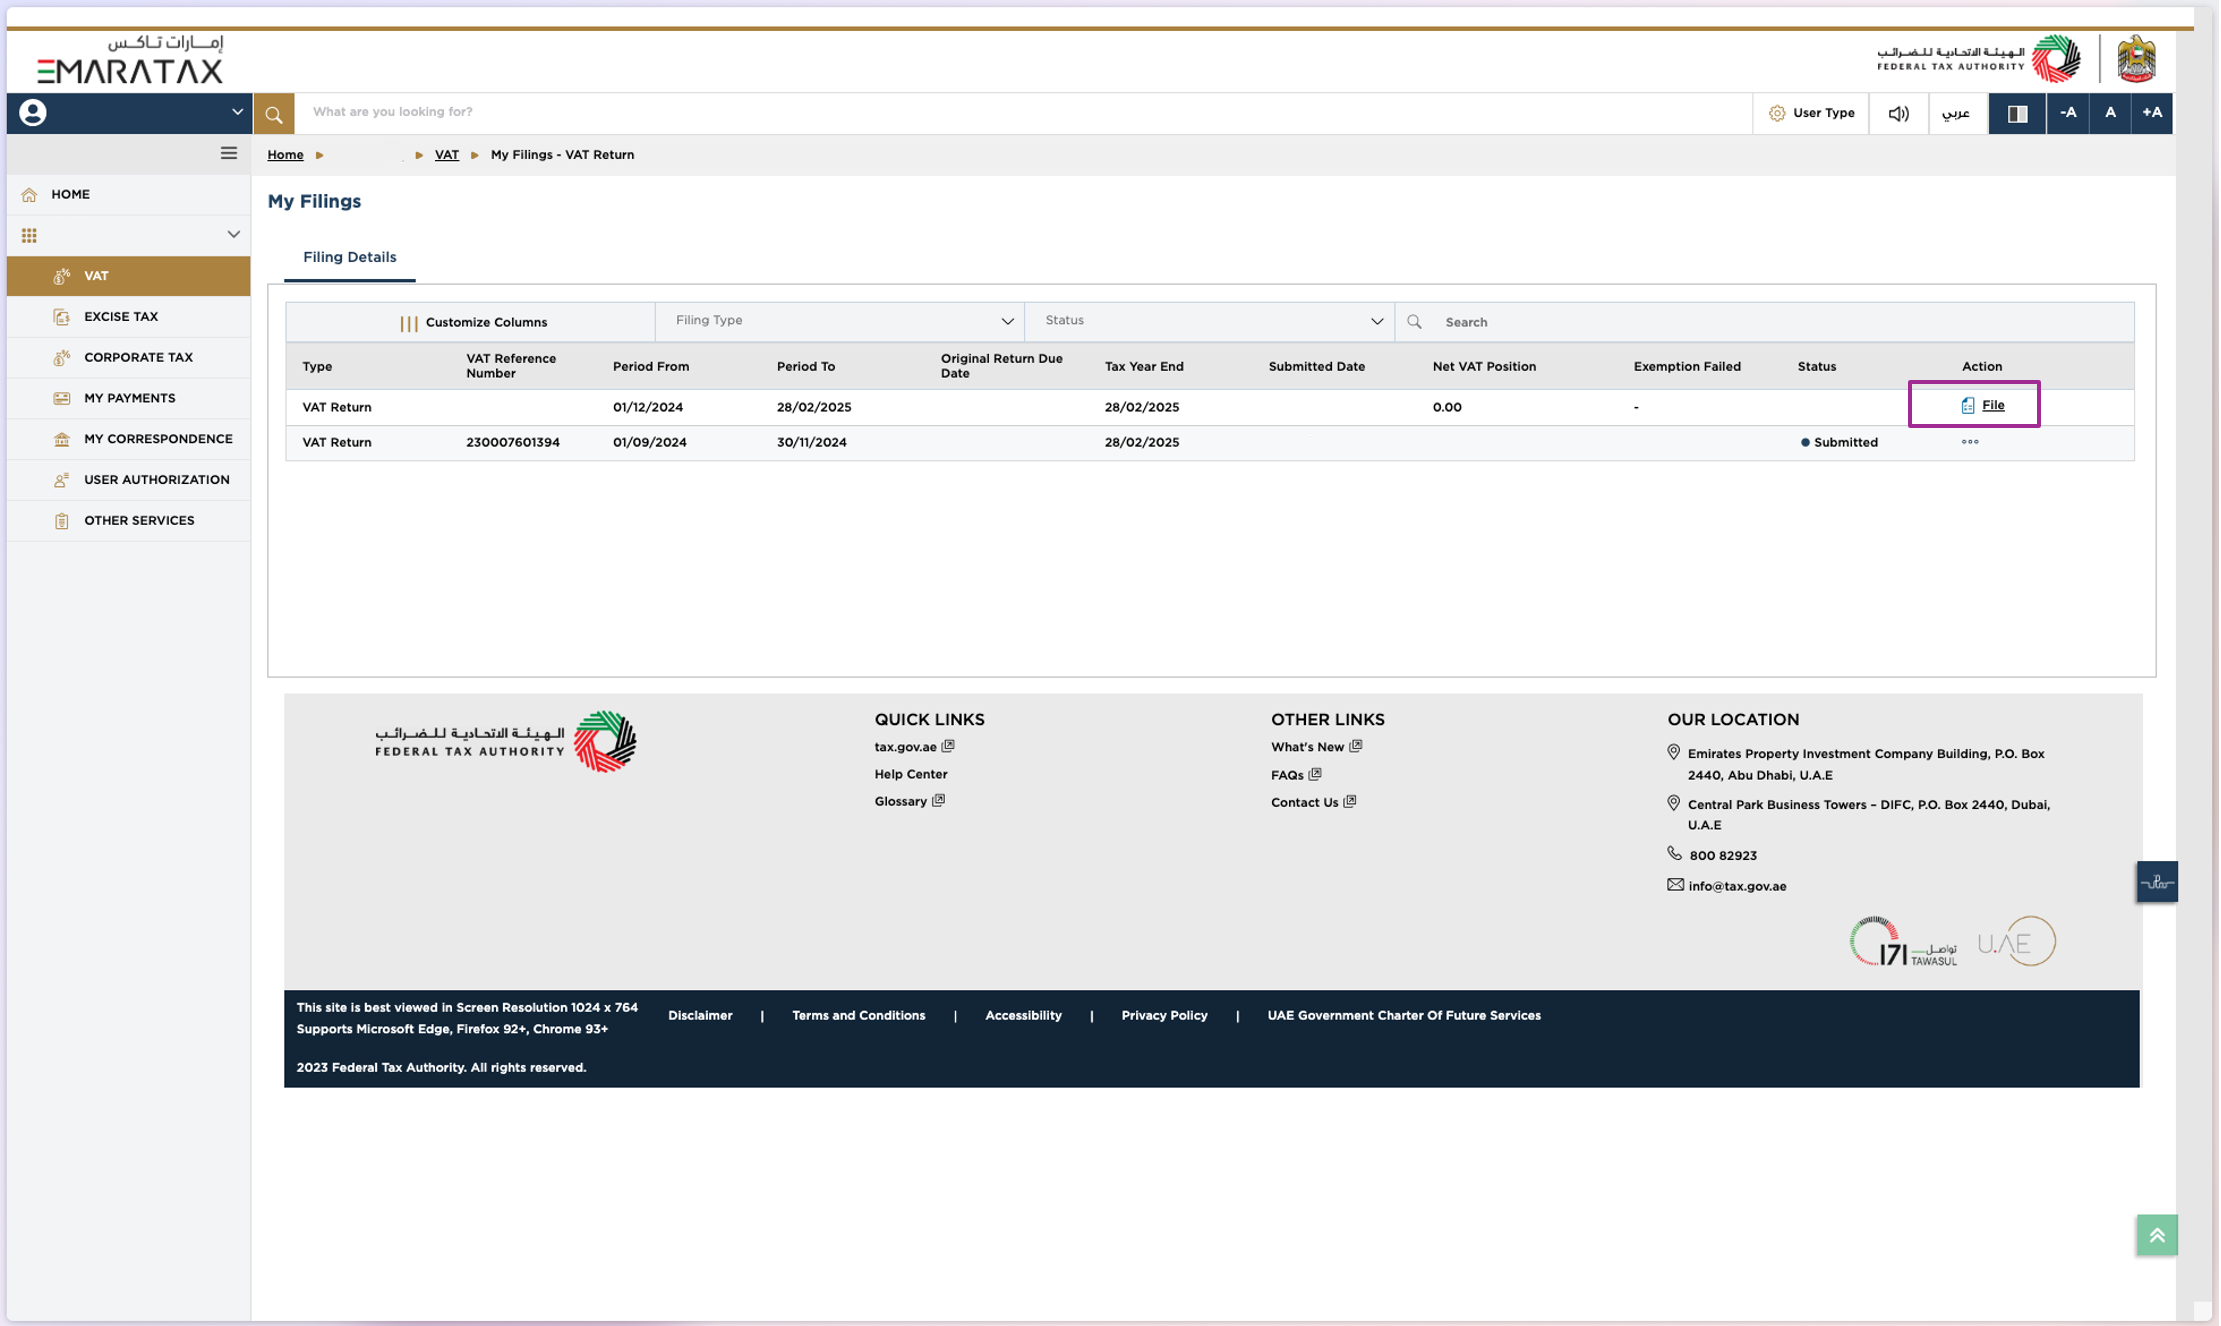The height and width of the screenshot is (1326, 2221).
Task: Select the Filing Details tab
Action: click(349, 257)
